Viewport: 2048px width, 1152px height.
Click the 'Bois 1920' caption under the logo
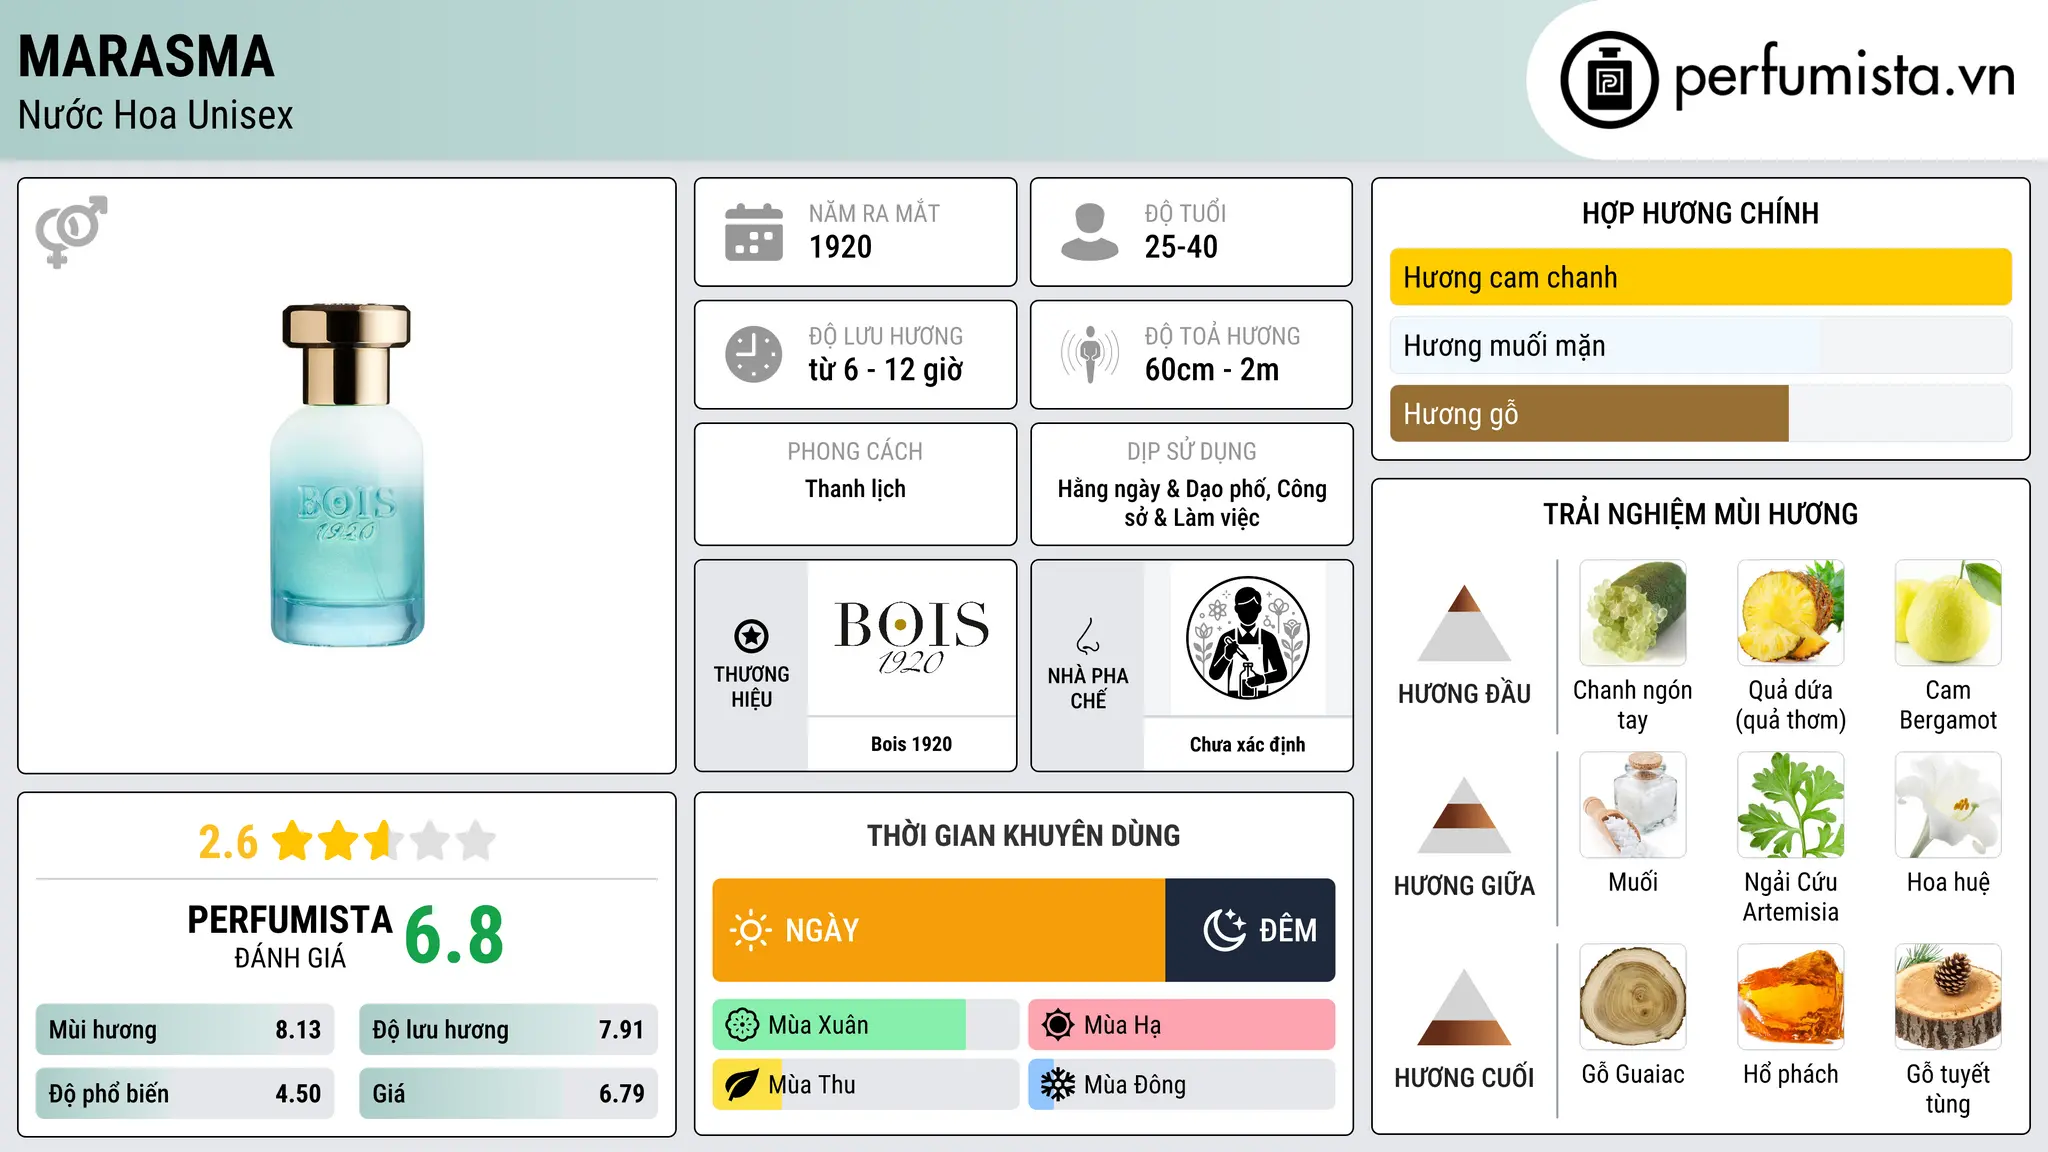(x=911, y=744)
